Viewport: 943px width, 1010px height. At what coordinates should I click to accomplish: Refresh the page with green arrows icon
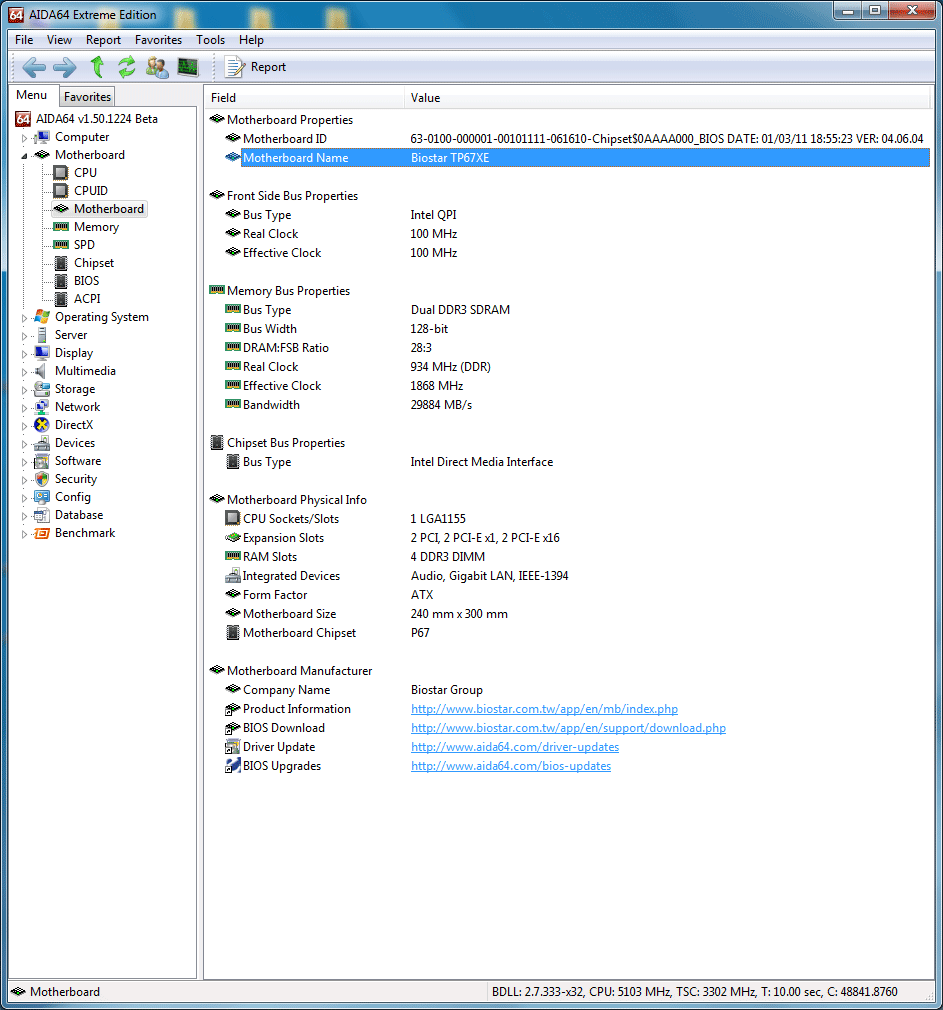(x=127, y=67)
